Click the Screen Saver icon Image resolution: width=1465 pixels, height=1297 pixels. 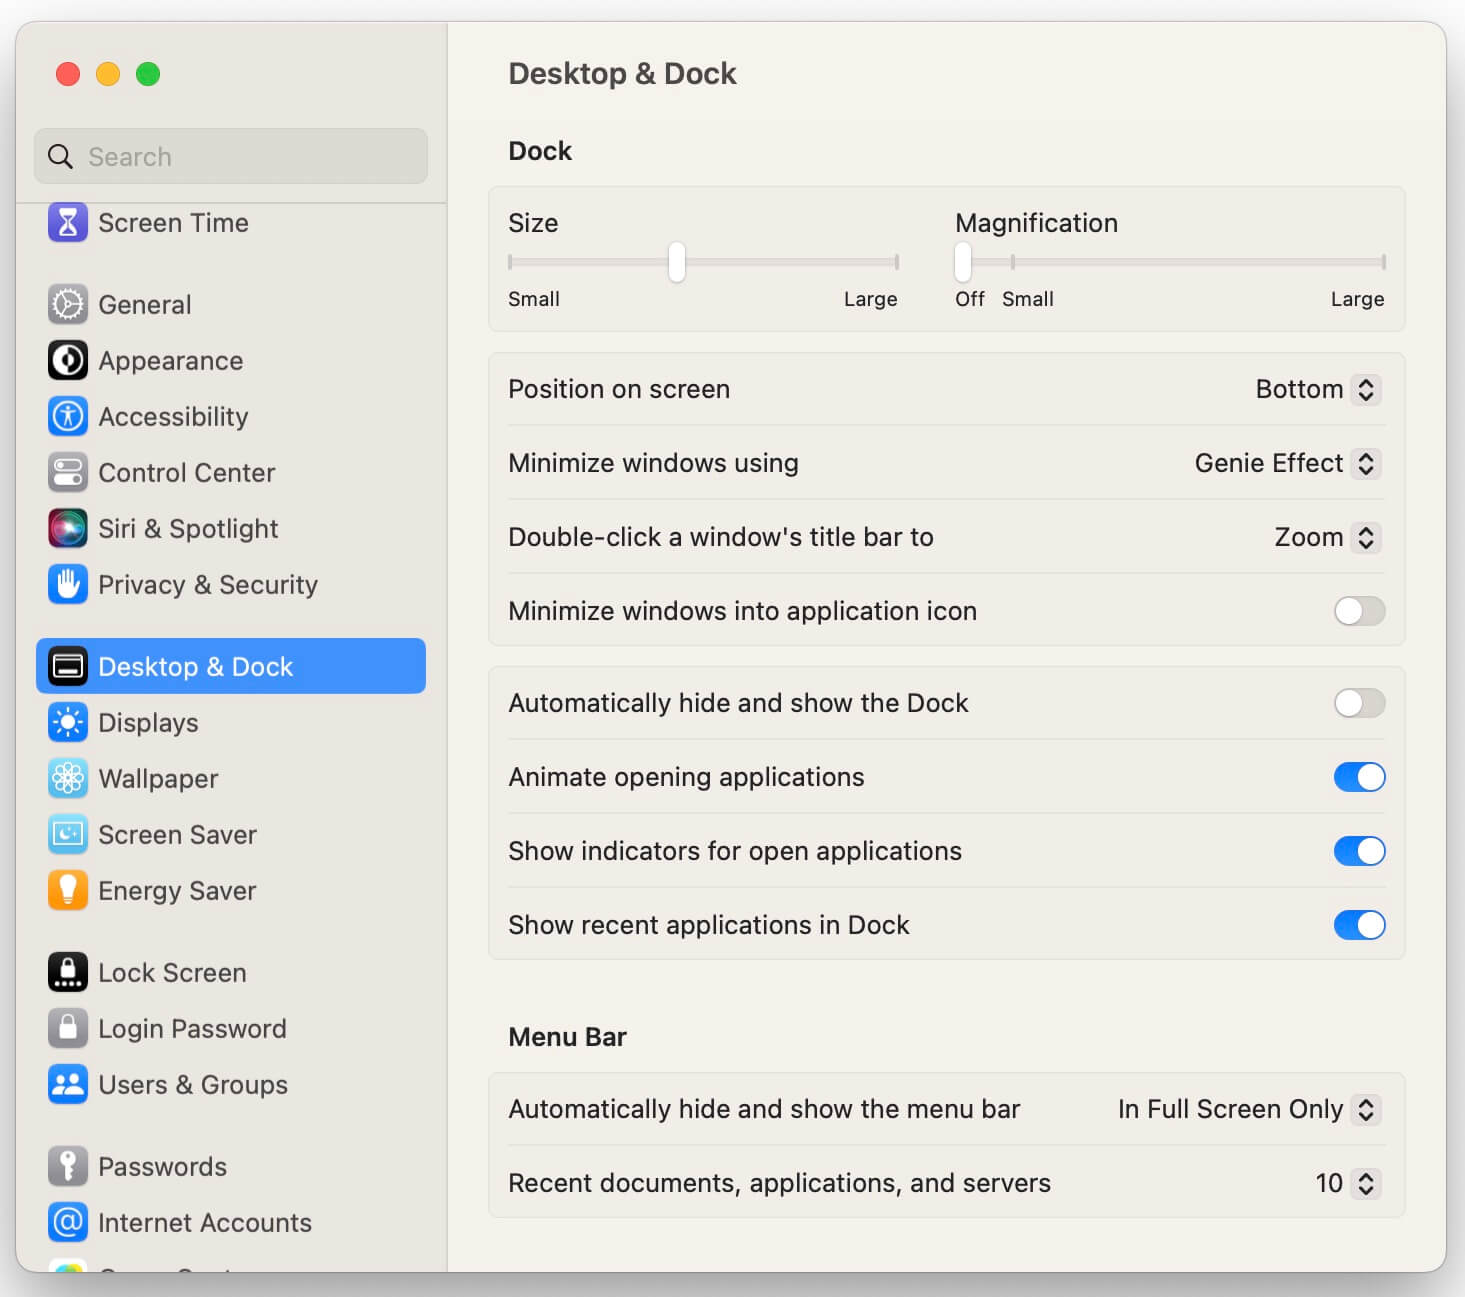click(67, 834)
